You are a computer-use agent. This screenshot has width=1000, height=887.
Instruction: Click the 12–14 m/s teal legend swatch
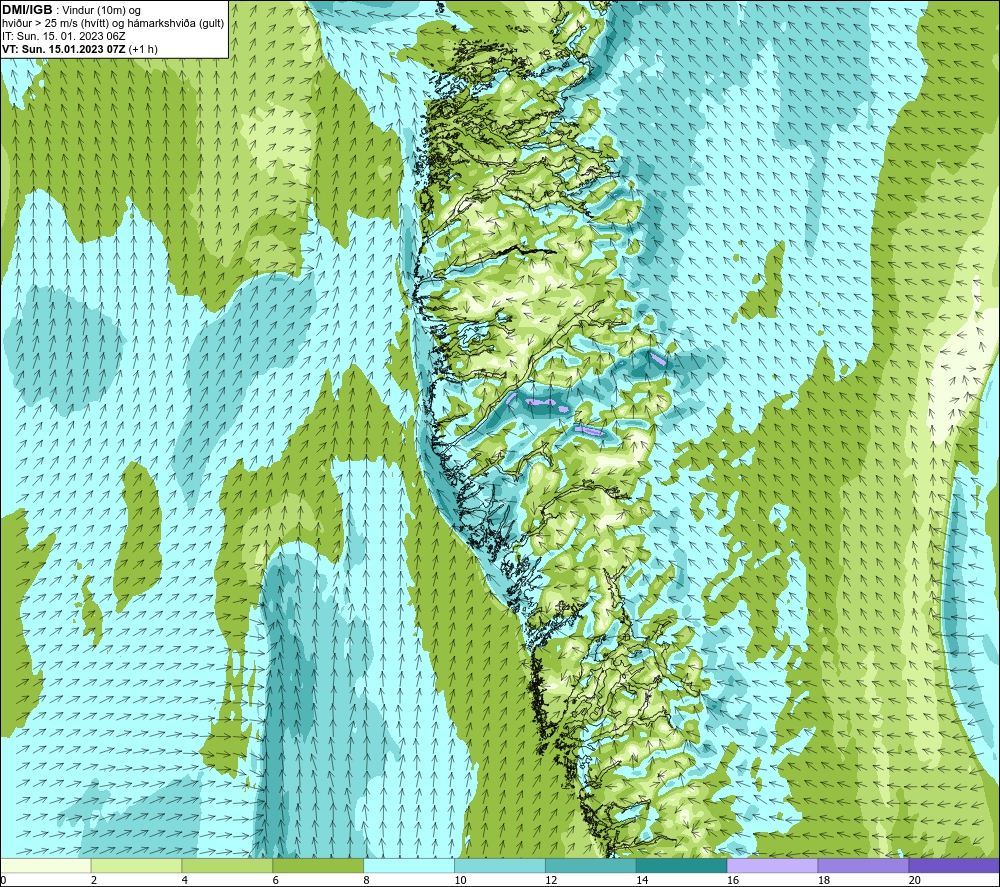coord(591,865)
